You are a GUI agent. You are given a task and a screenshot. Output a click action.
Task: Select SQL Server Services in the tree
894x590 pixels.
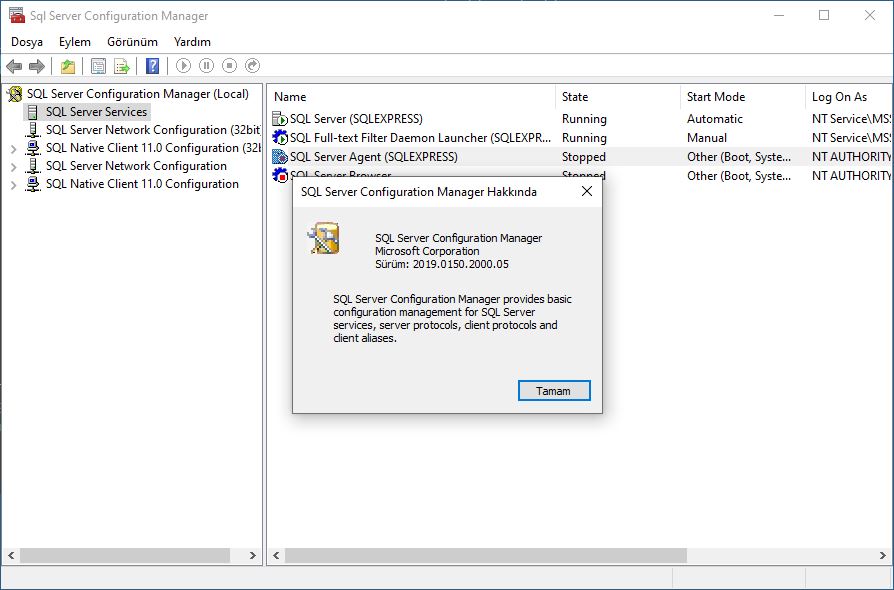pos(96,112)
